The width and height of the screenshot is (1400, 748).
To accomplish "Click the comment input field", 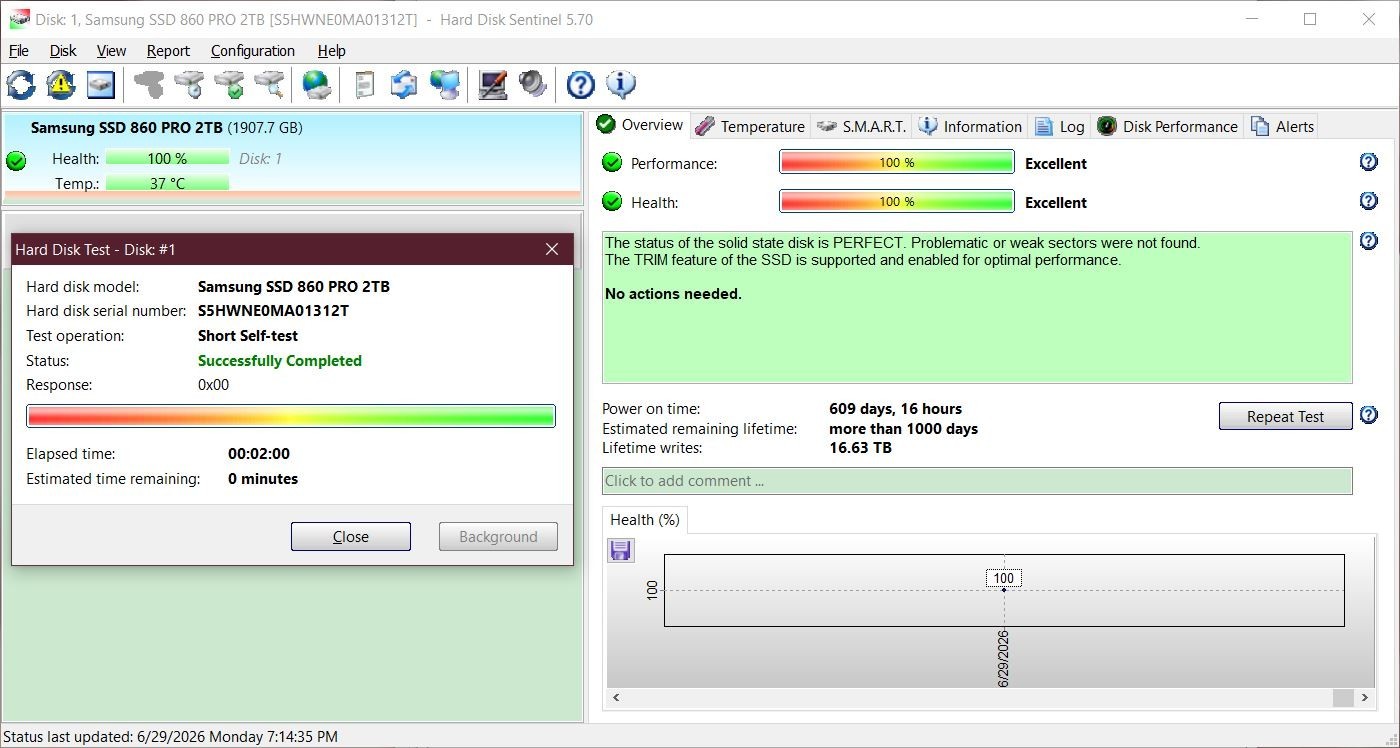I will tap(977, 480).
